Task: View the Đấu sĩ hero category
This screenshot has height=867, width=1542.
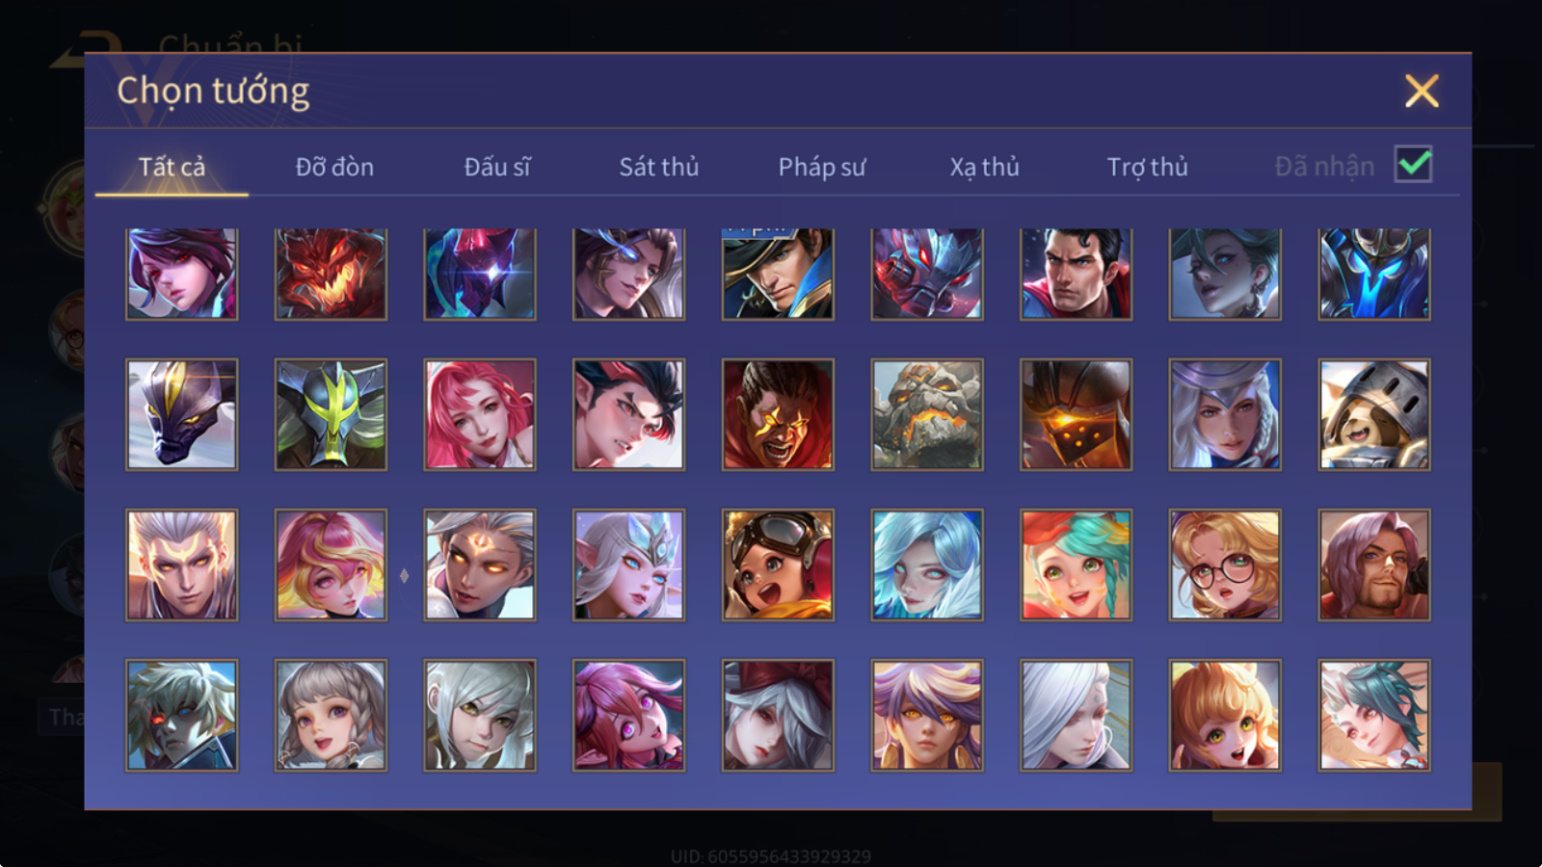Action: pos(497,167)
